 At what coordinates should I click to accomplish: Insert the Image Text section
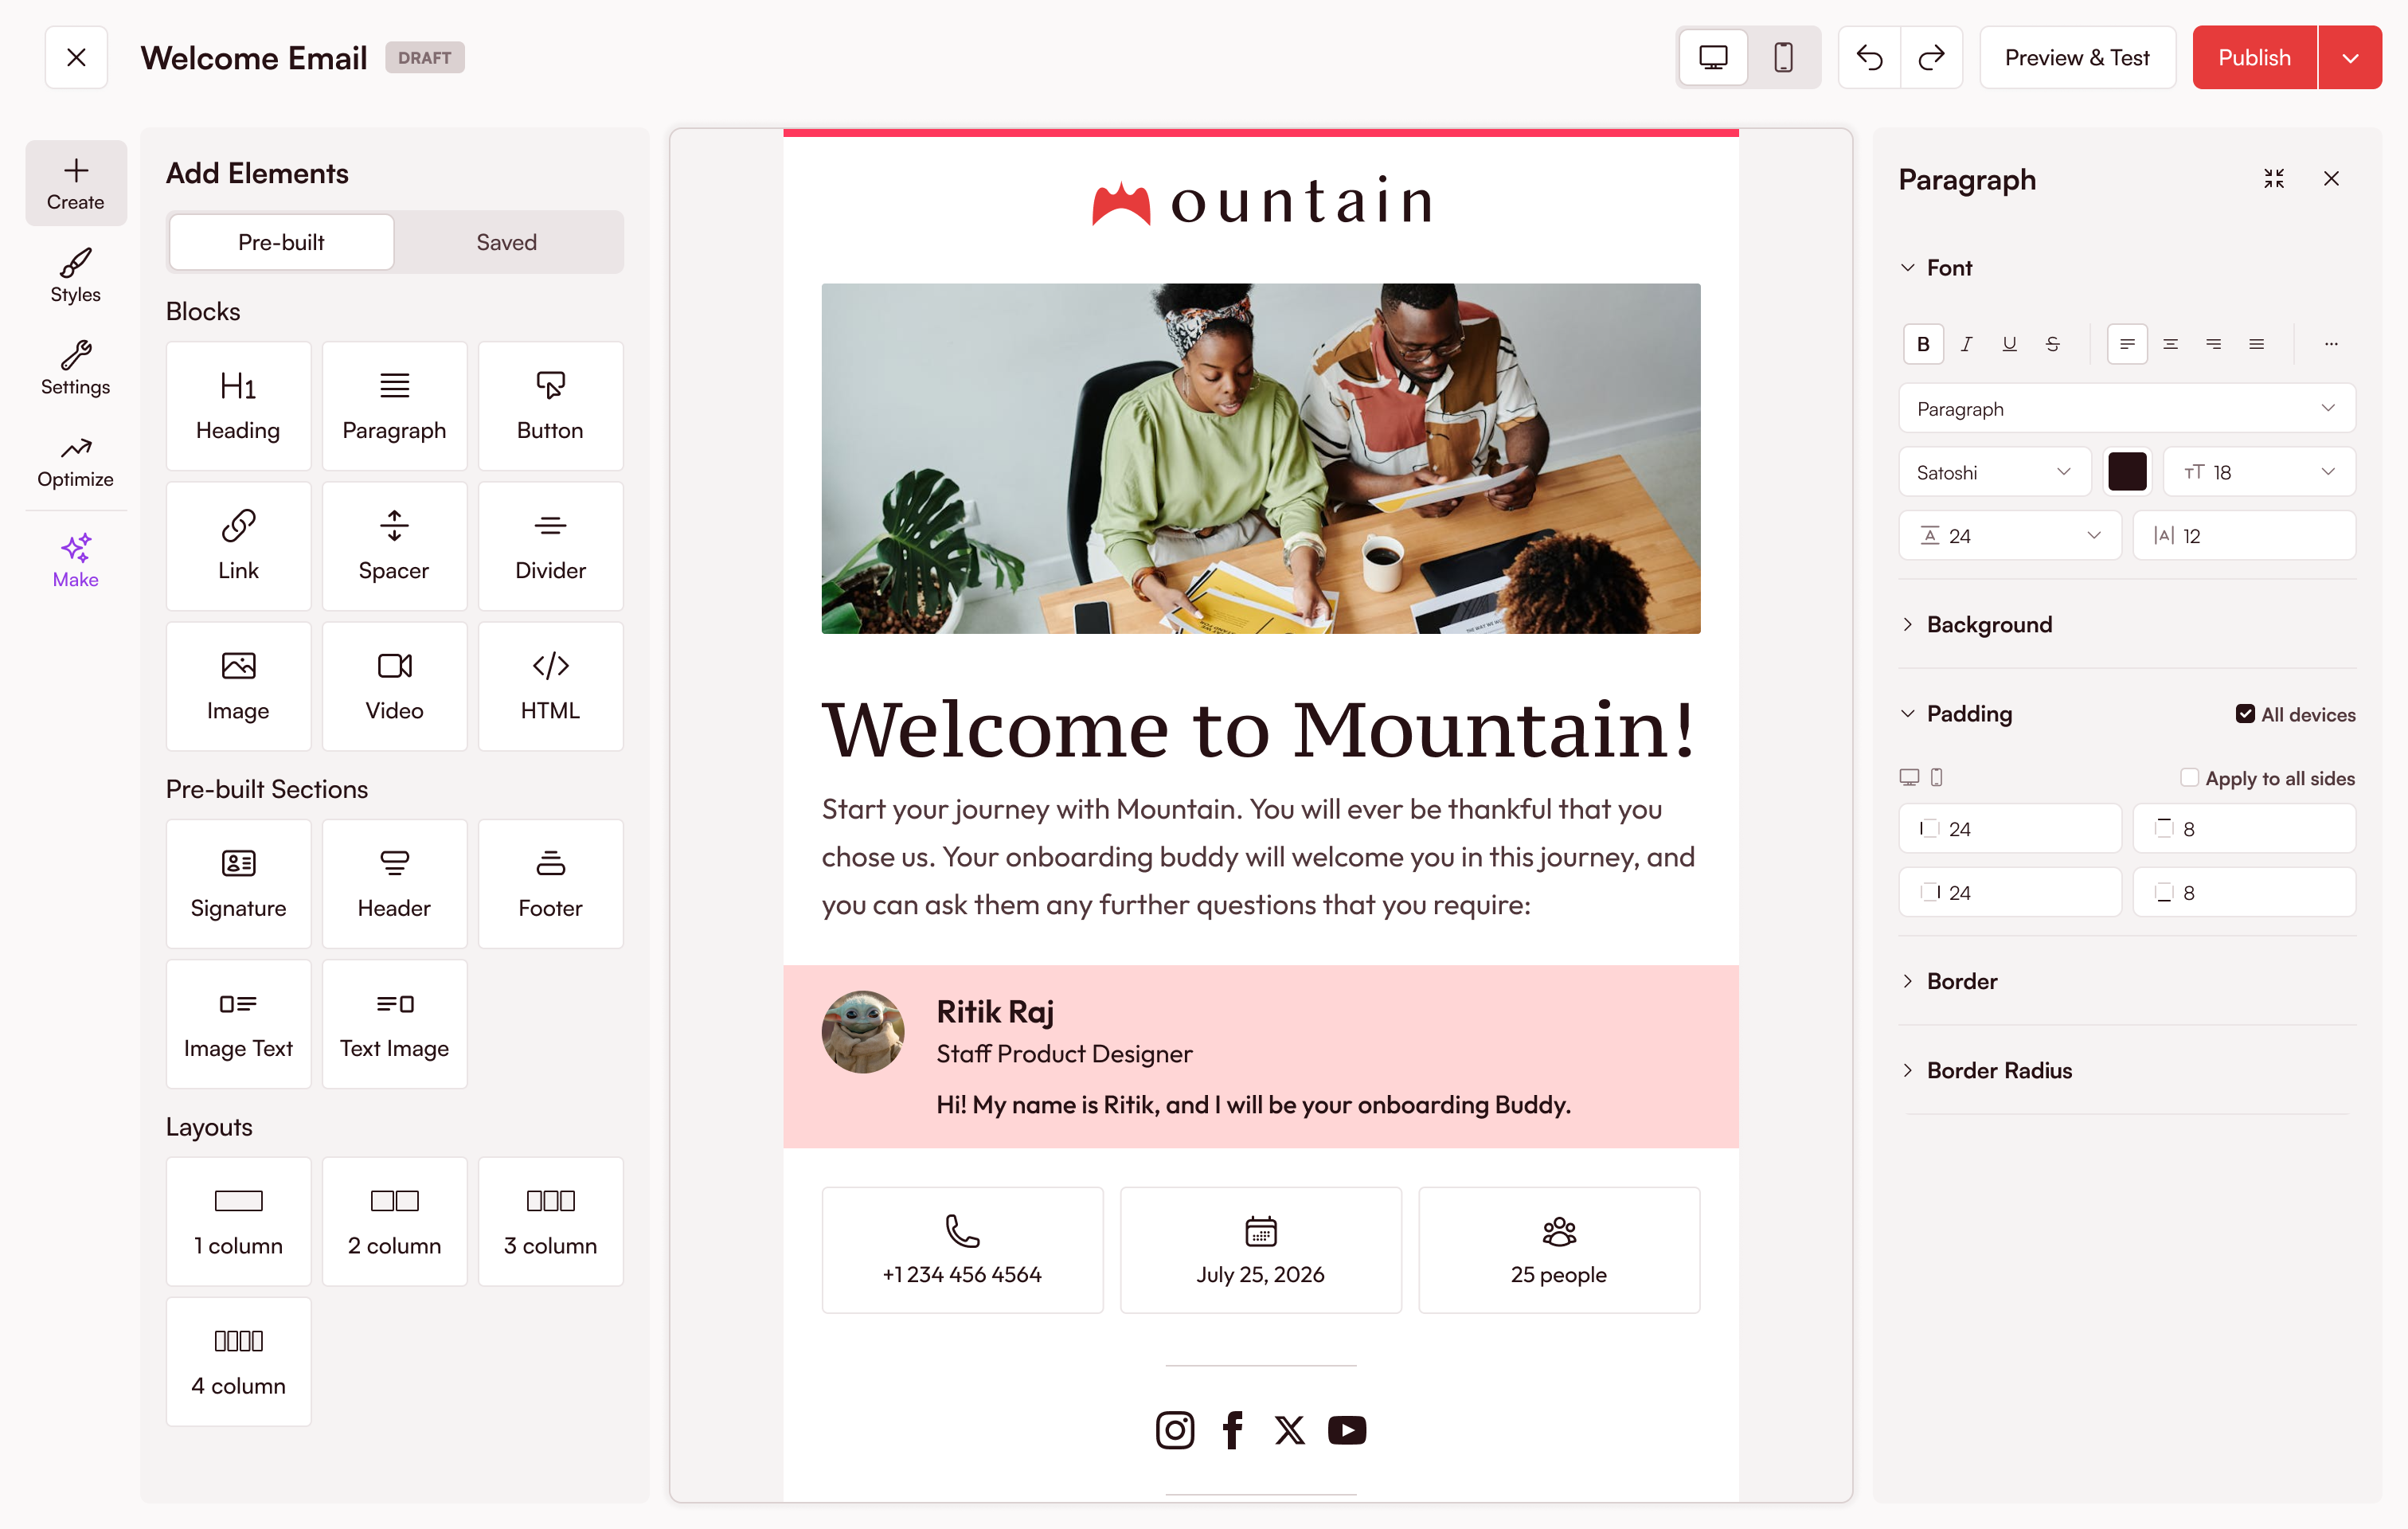click(x=238, y=1024)
